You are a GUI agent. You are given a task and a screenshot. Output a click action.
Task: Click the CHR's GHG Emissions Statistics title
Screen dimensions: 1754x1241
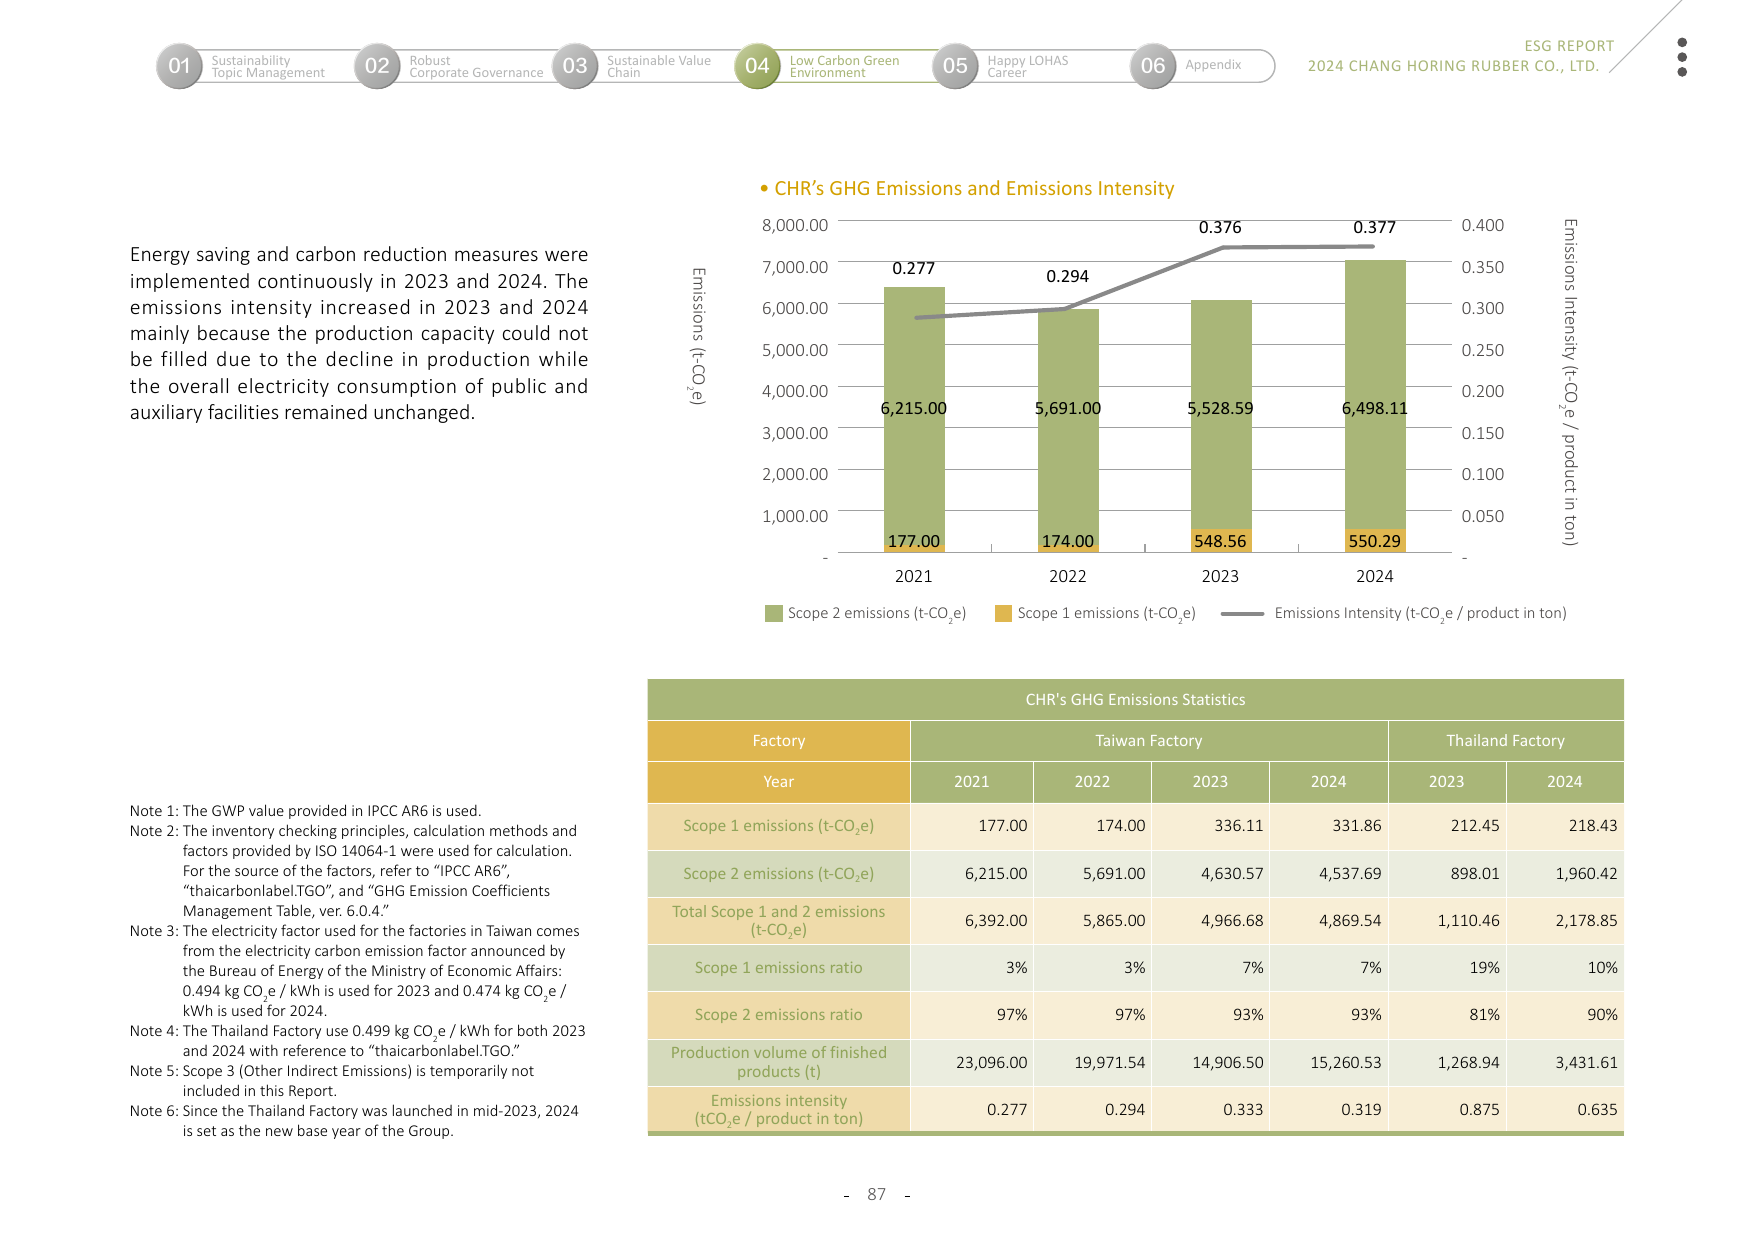(x=1135, y=700)
